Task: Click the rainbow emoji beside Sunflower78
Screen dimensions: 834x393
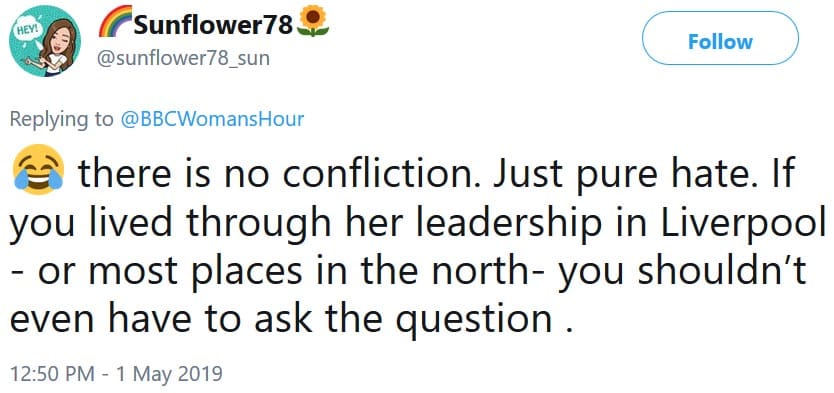Action: 115,21
